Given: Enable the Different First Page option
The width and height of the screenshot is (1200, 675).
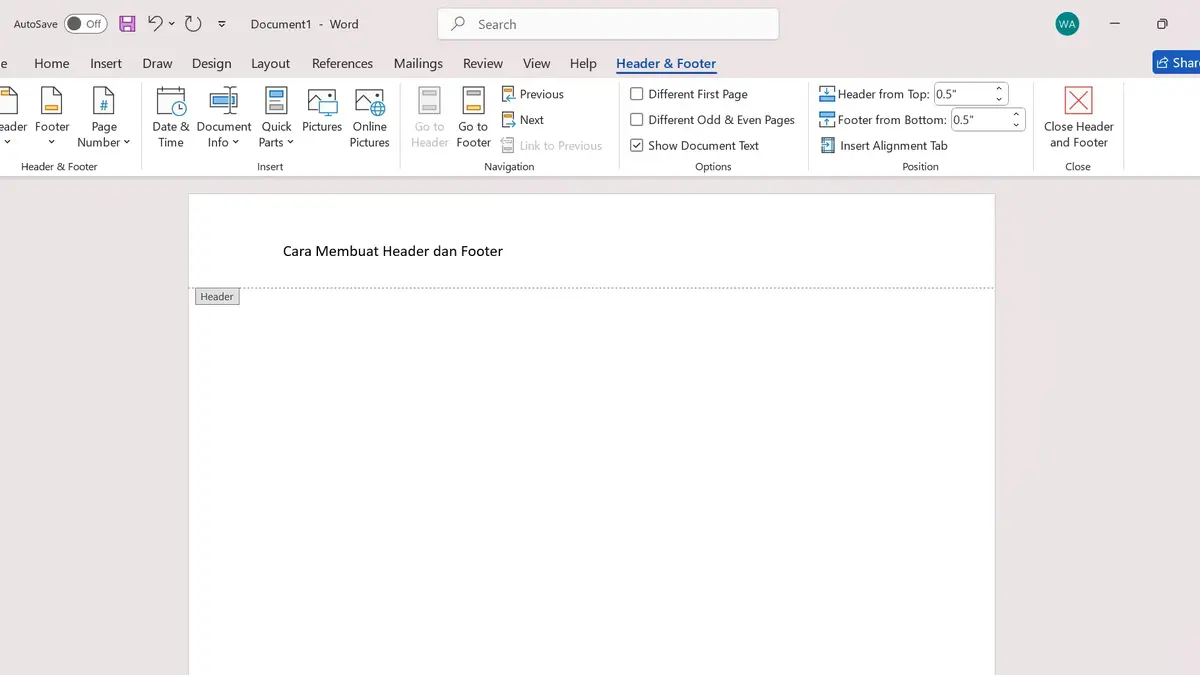Looking at the screenshot, I should 637,93.
